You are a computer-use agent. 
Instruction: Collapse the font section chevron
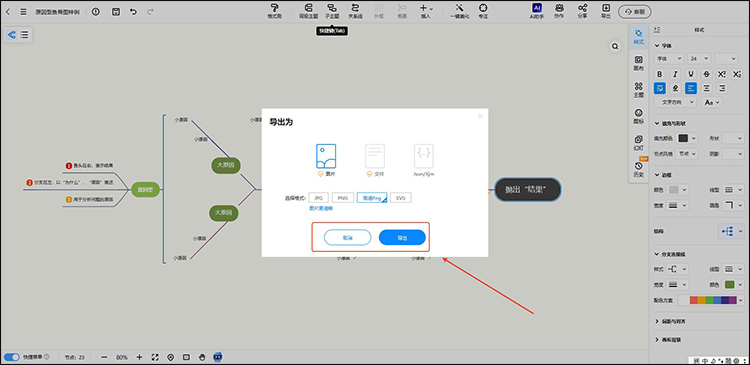point(657,46)
